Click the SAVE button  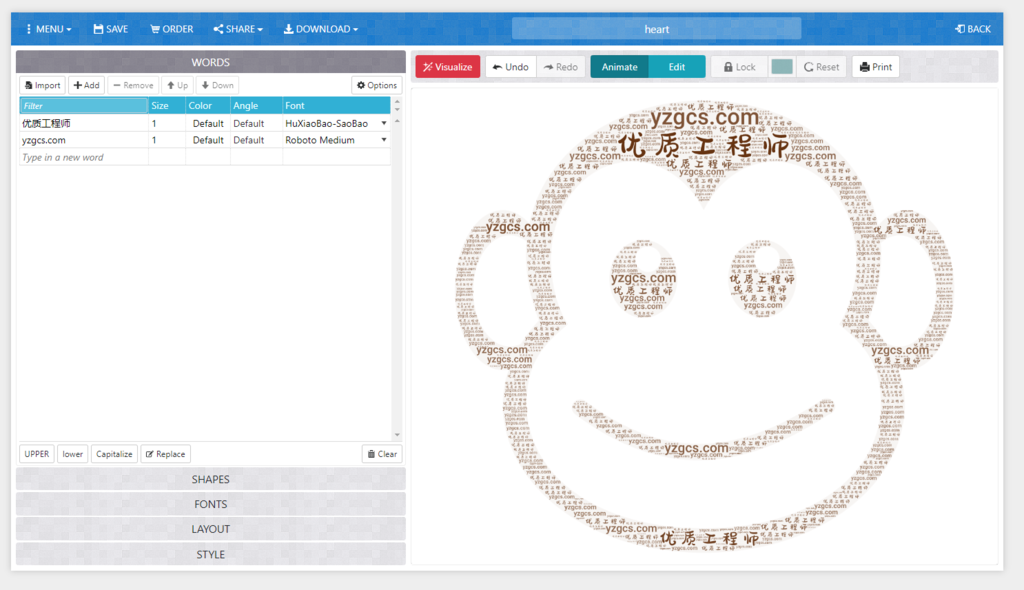click(110, 29)
